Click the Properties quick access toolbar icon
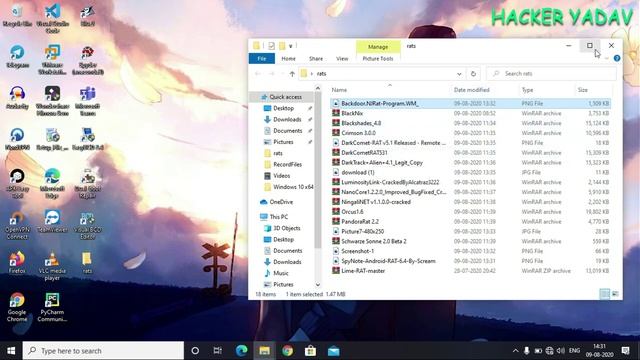This screenshot has width=640, height=360. click(271, 46)
